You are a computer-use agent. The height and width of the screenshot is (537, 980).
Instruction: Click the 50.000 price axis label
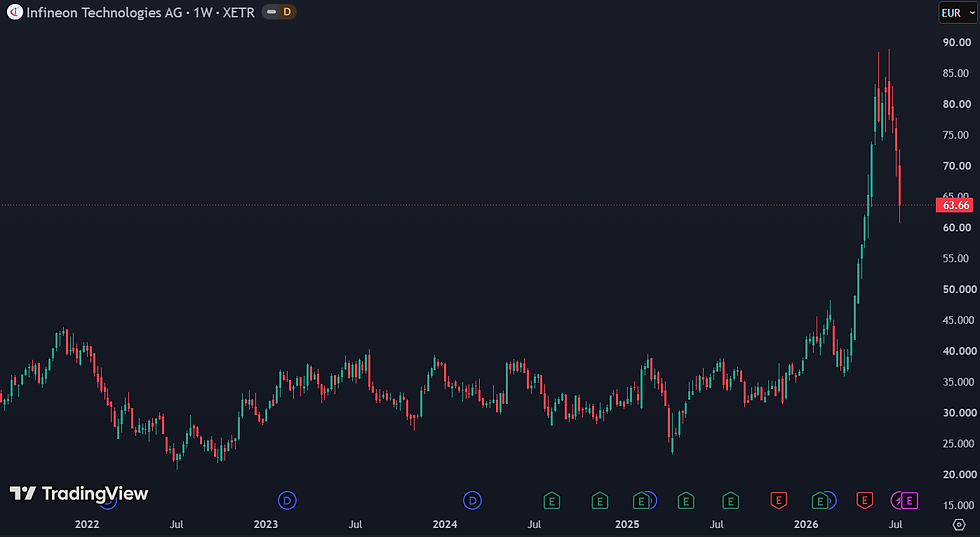959,289
